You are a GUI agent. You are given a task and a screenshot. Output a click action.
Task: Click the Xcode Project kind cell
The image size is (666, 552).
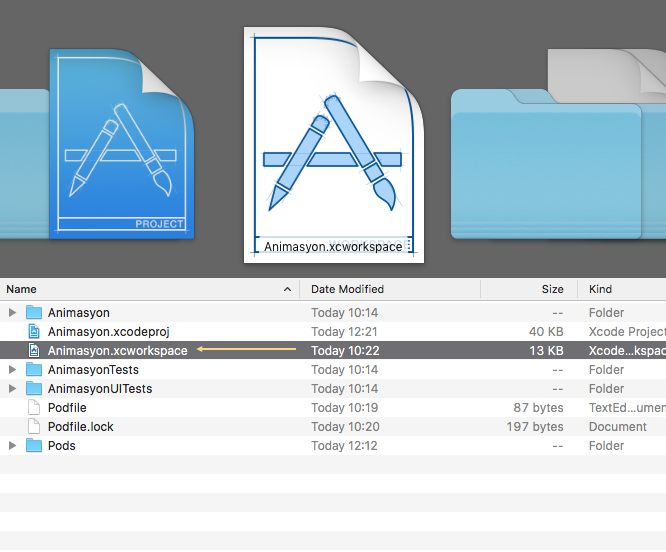pos(627,332)
